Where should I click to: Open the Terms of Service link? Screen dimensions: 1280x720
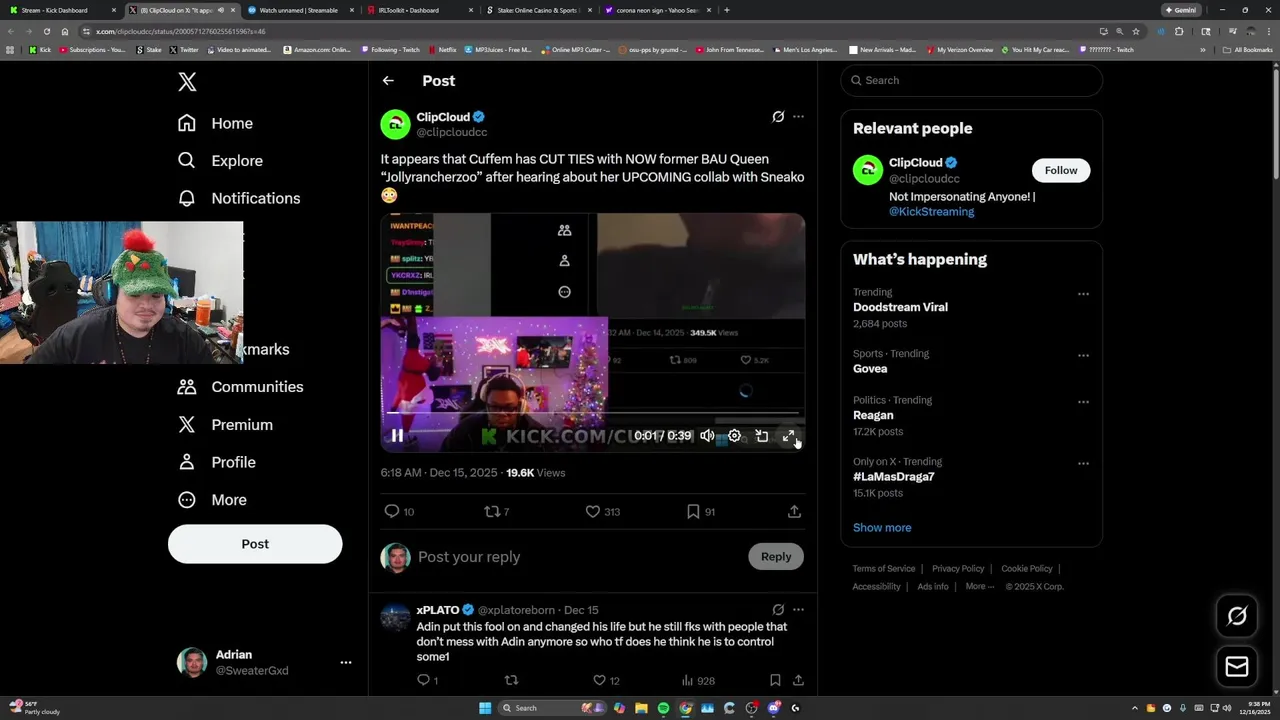884,569
